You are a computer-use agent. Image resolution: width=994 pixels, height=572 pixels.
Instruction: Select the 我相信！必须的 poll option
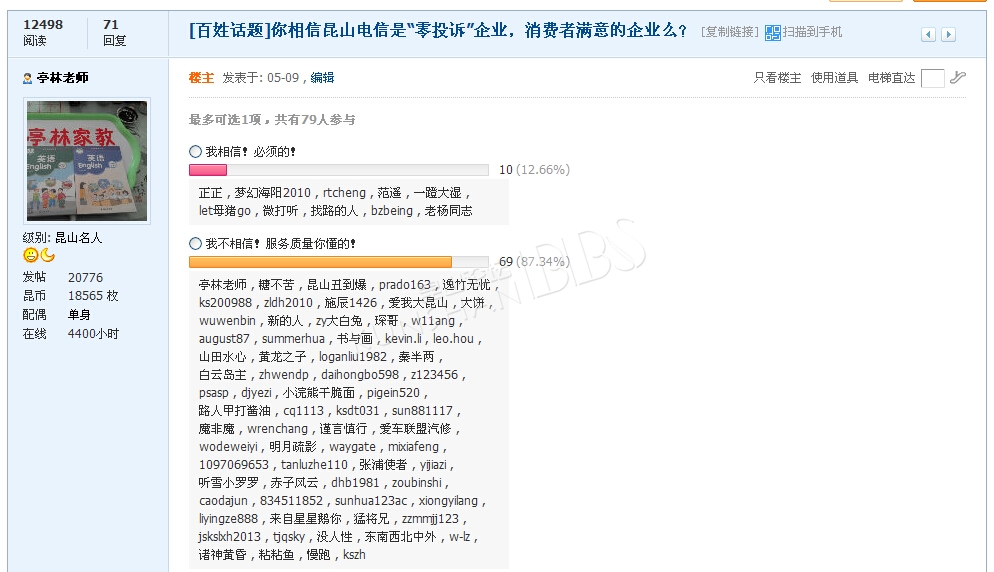click(x=195, y=152)
